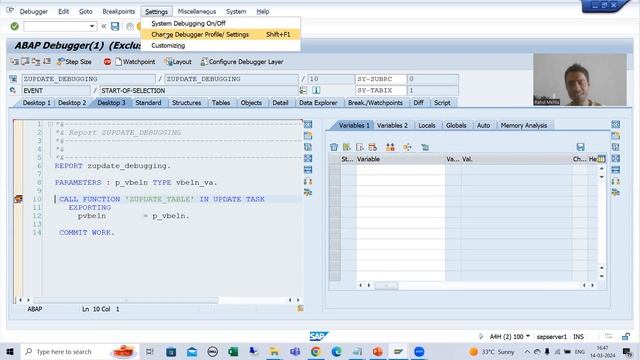The height and width of the screenshot is (360, 640).
Task: Click Services headset icon beside source code panel
Action: click(x=308, y=181)
